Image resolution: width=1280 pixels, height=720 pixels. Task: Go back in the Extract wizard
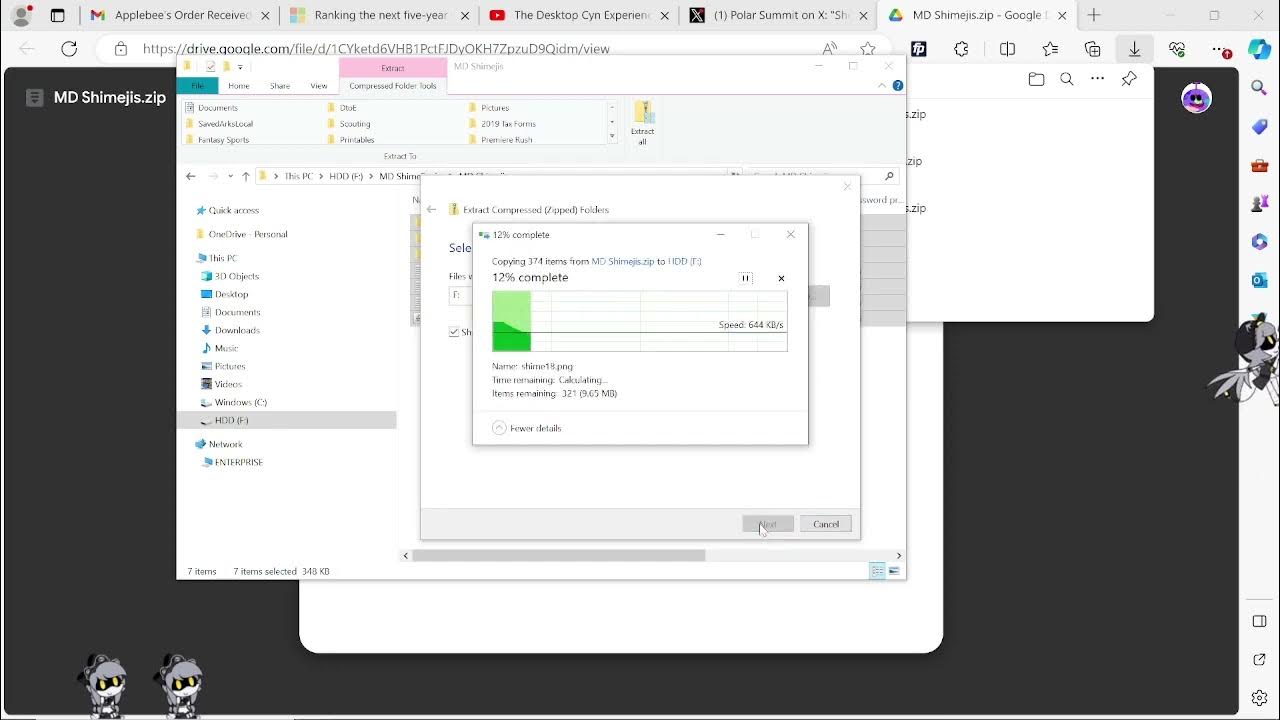(432, 209)
